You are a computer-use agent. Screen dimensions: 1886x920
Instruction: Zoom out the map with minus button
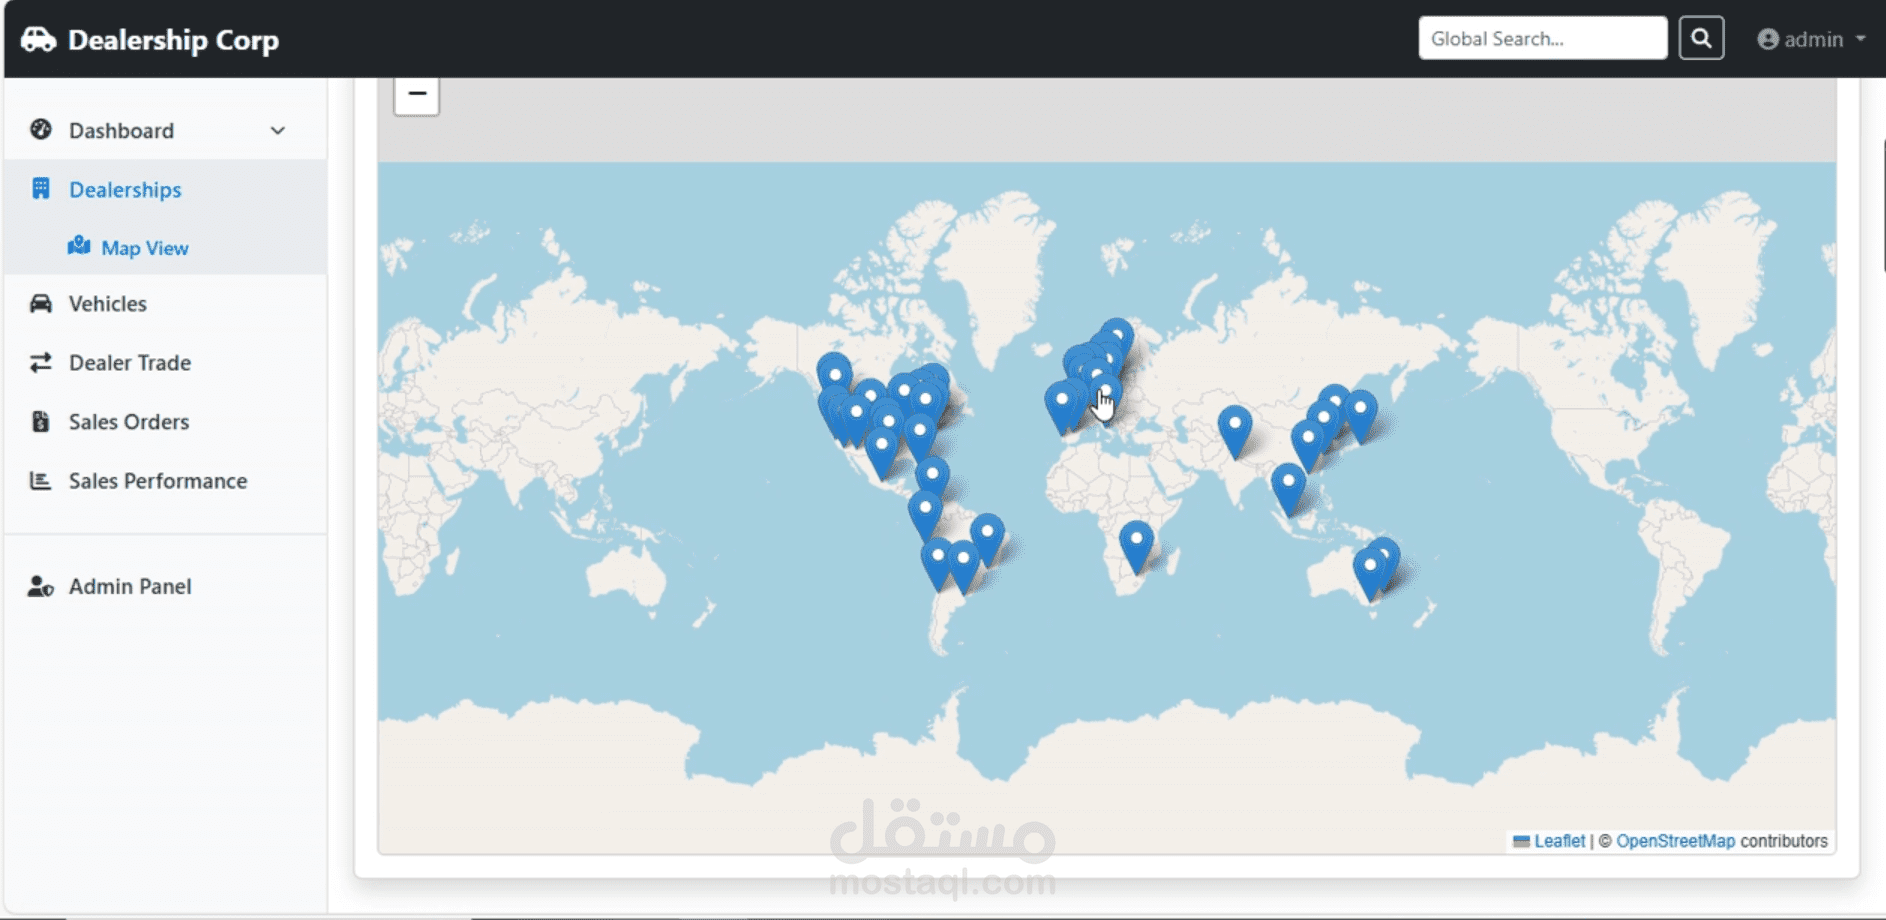click(417, 93)
